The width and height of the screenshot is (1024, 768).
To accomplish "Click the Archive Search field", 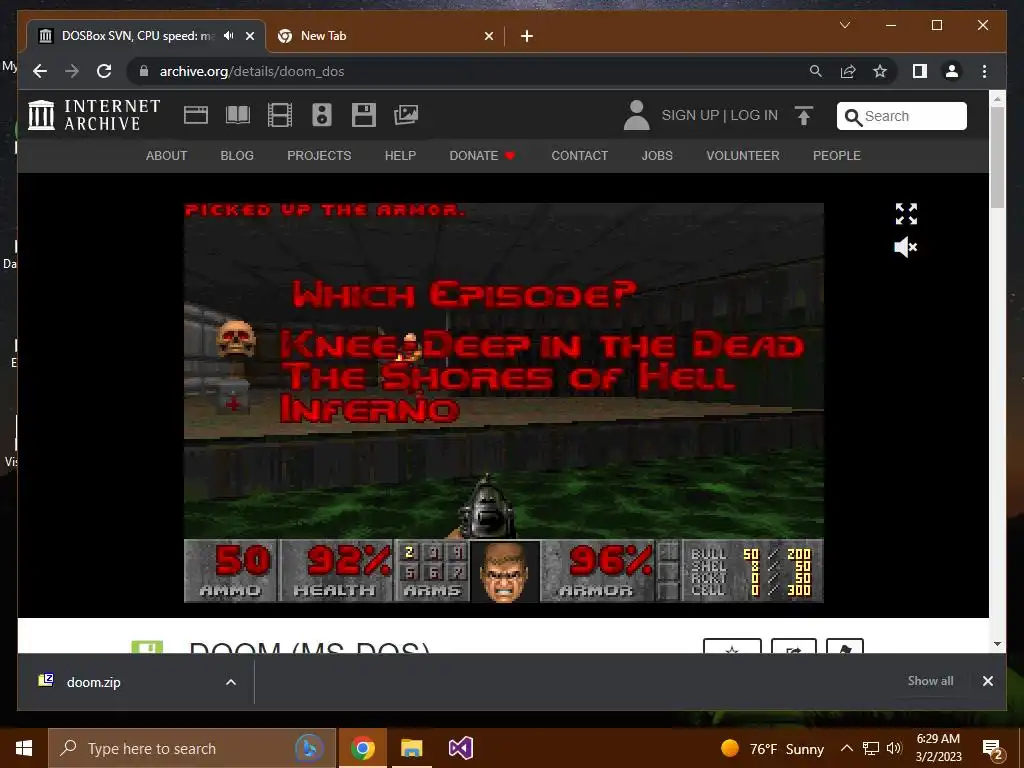I will (x=901, y=116).
